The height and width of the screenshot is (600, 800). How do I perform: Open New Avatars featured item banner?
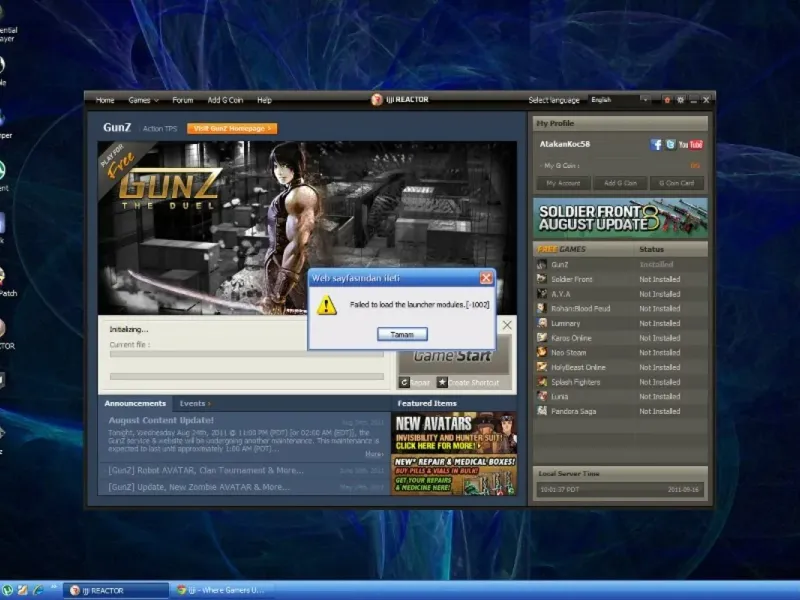pos(454,433)
